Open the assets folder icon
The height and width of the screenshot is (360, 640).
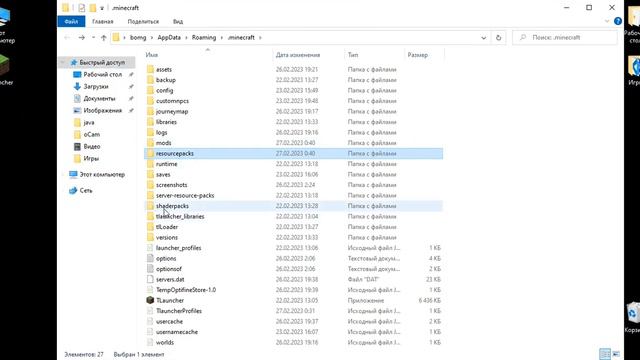[x=150, y=69]
